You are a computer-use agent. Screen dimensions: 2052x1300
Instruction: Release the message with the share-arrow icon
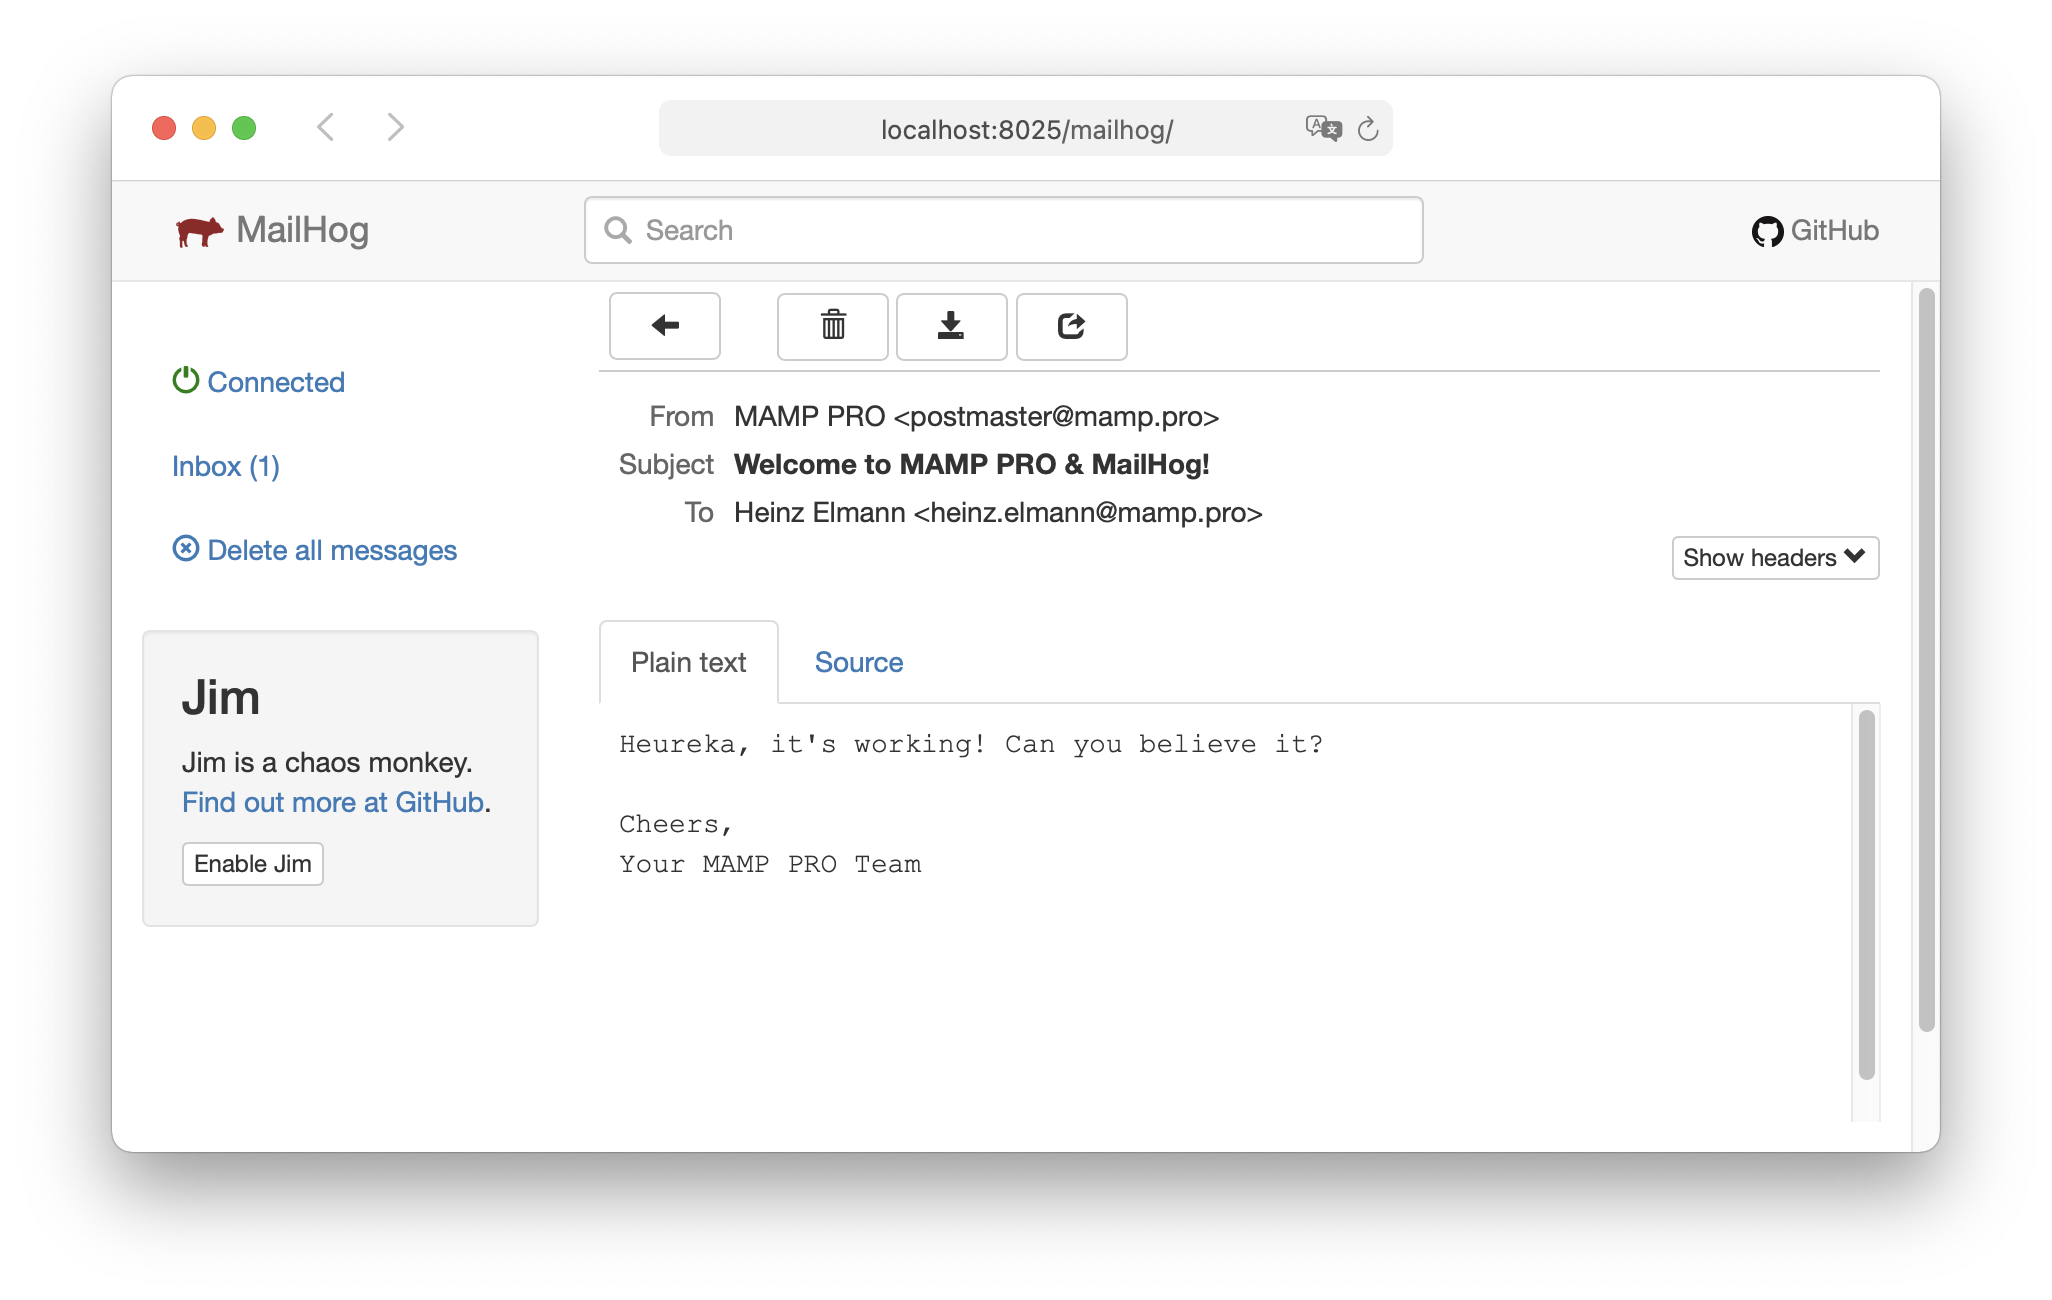coord(1071,326)
